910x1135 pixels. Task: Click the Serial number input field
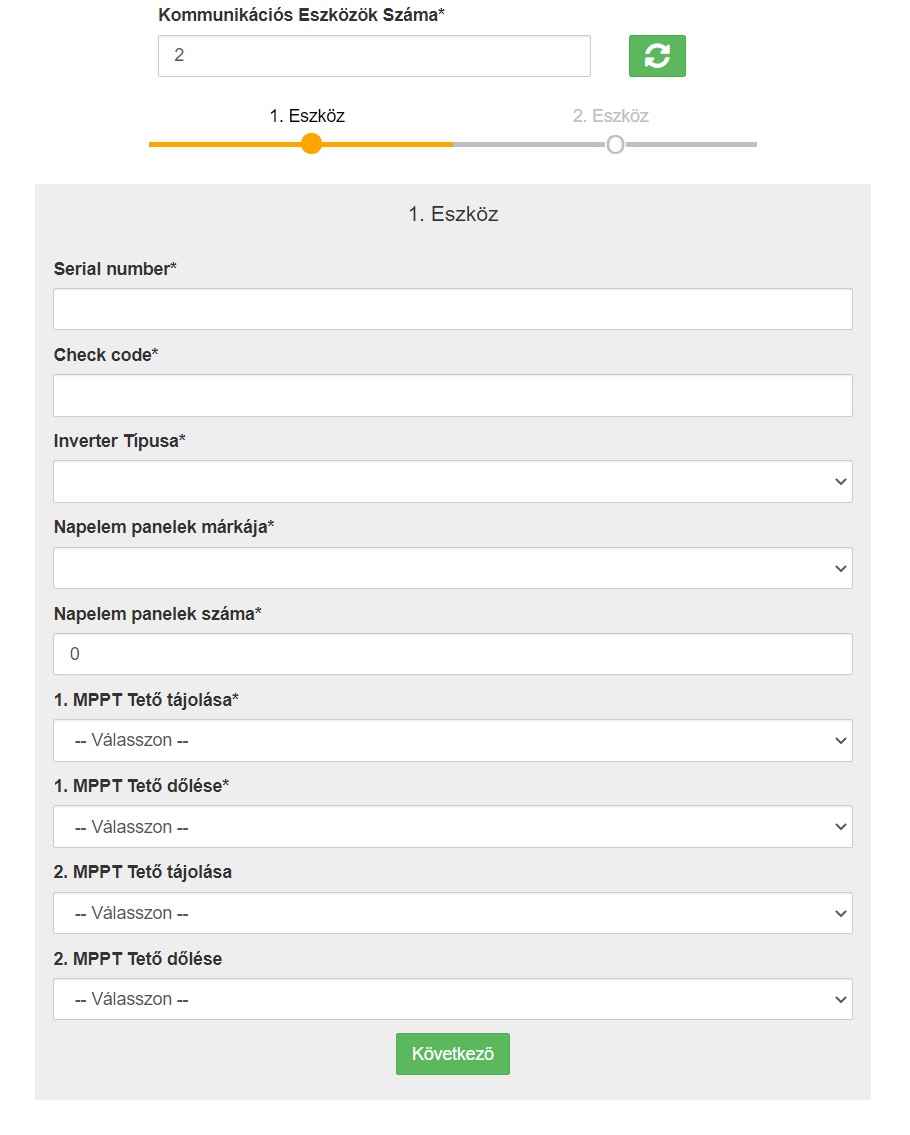[452, 309]
